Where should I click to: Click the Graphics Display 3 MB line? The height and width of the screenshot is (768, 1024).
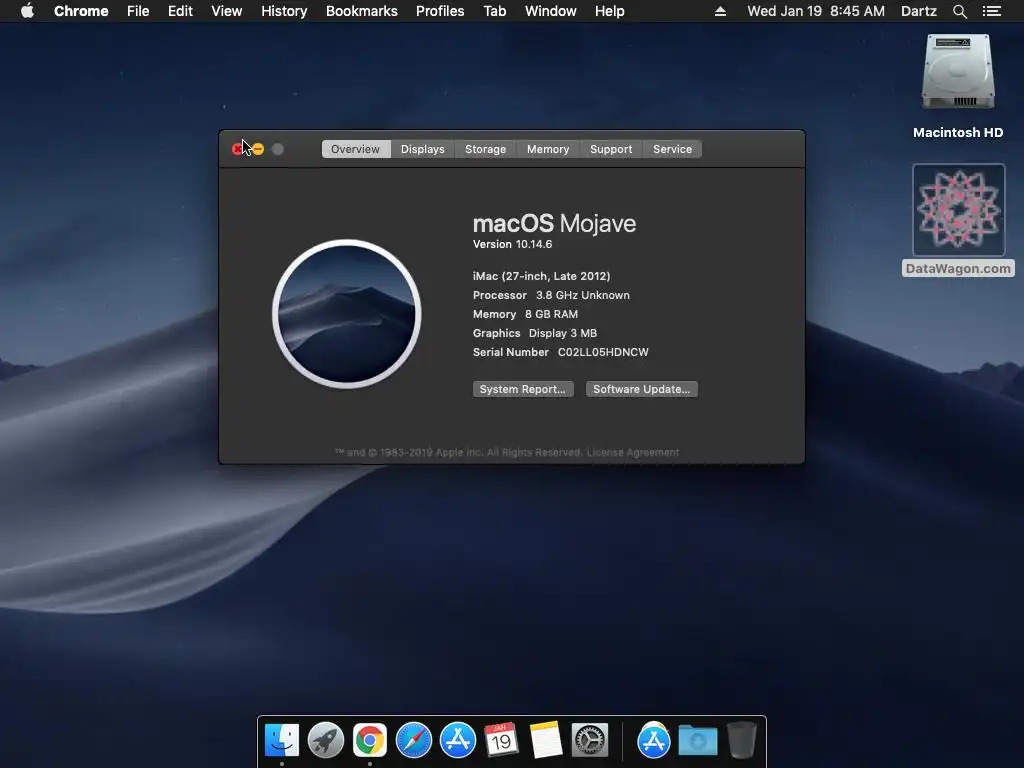tap(535, 333)
